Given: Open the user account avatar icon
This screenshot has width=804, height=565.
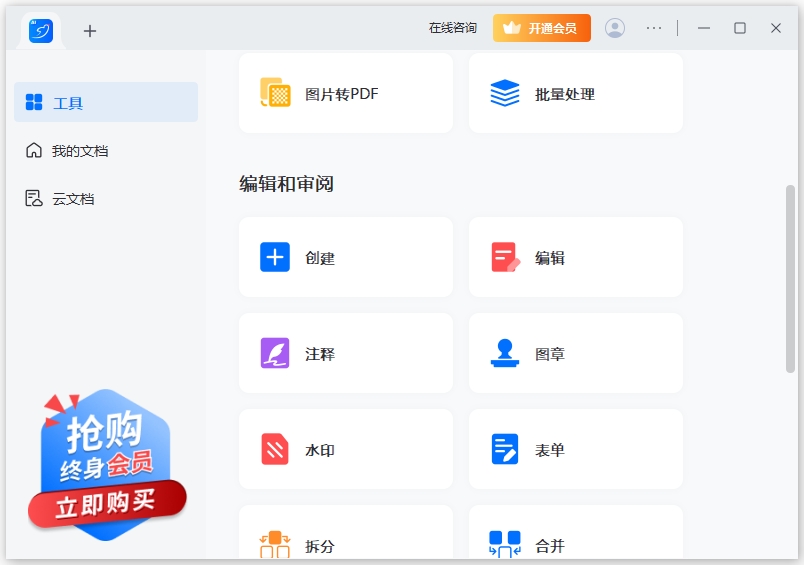Looking at the screenshot, I should coord(614,28).
